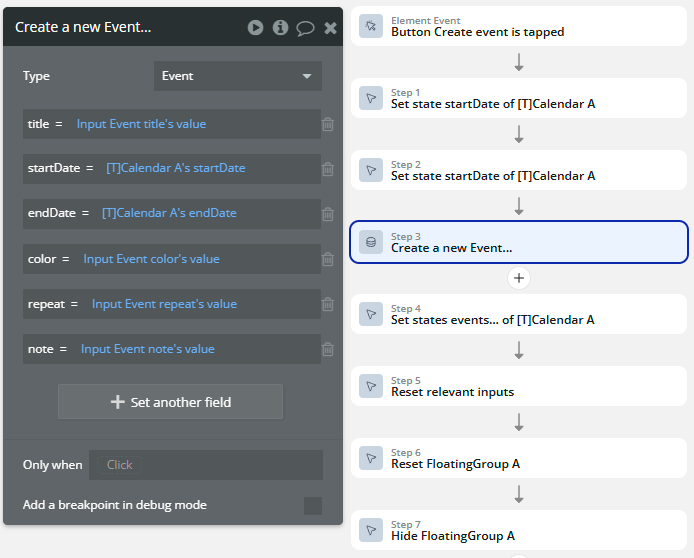The width and height of the screenshot is (694, 558).
Task: Click the Only when condition field
Action: tap(205, 465)
